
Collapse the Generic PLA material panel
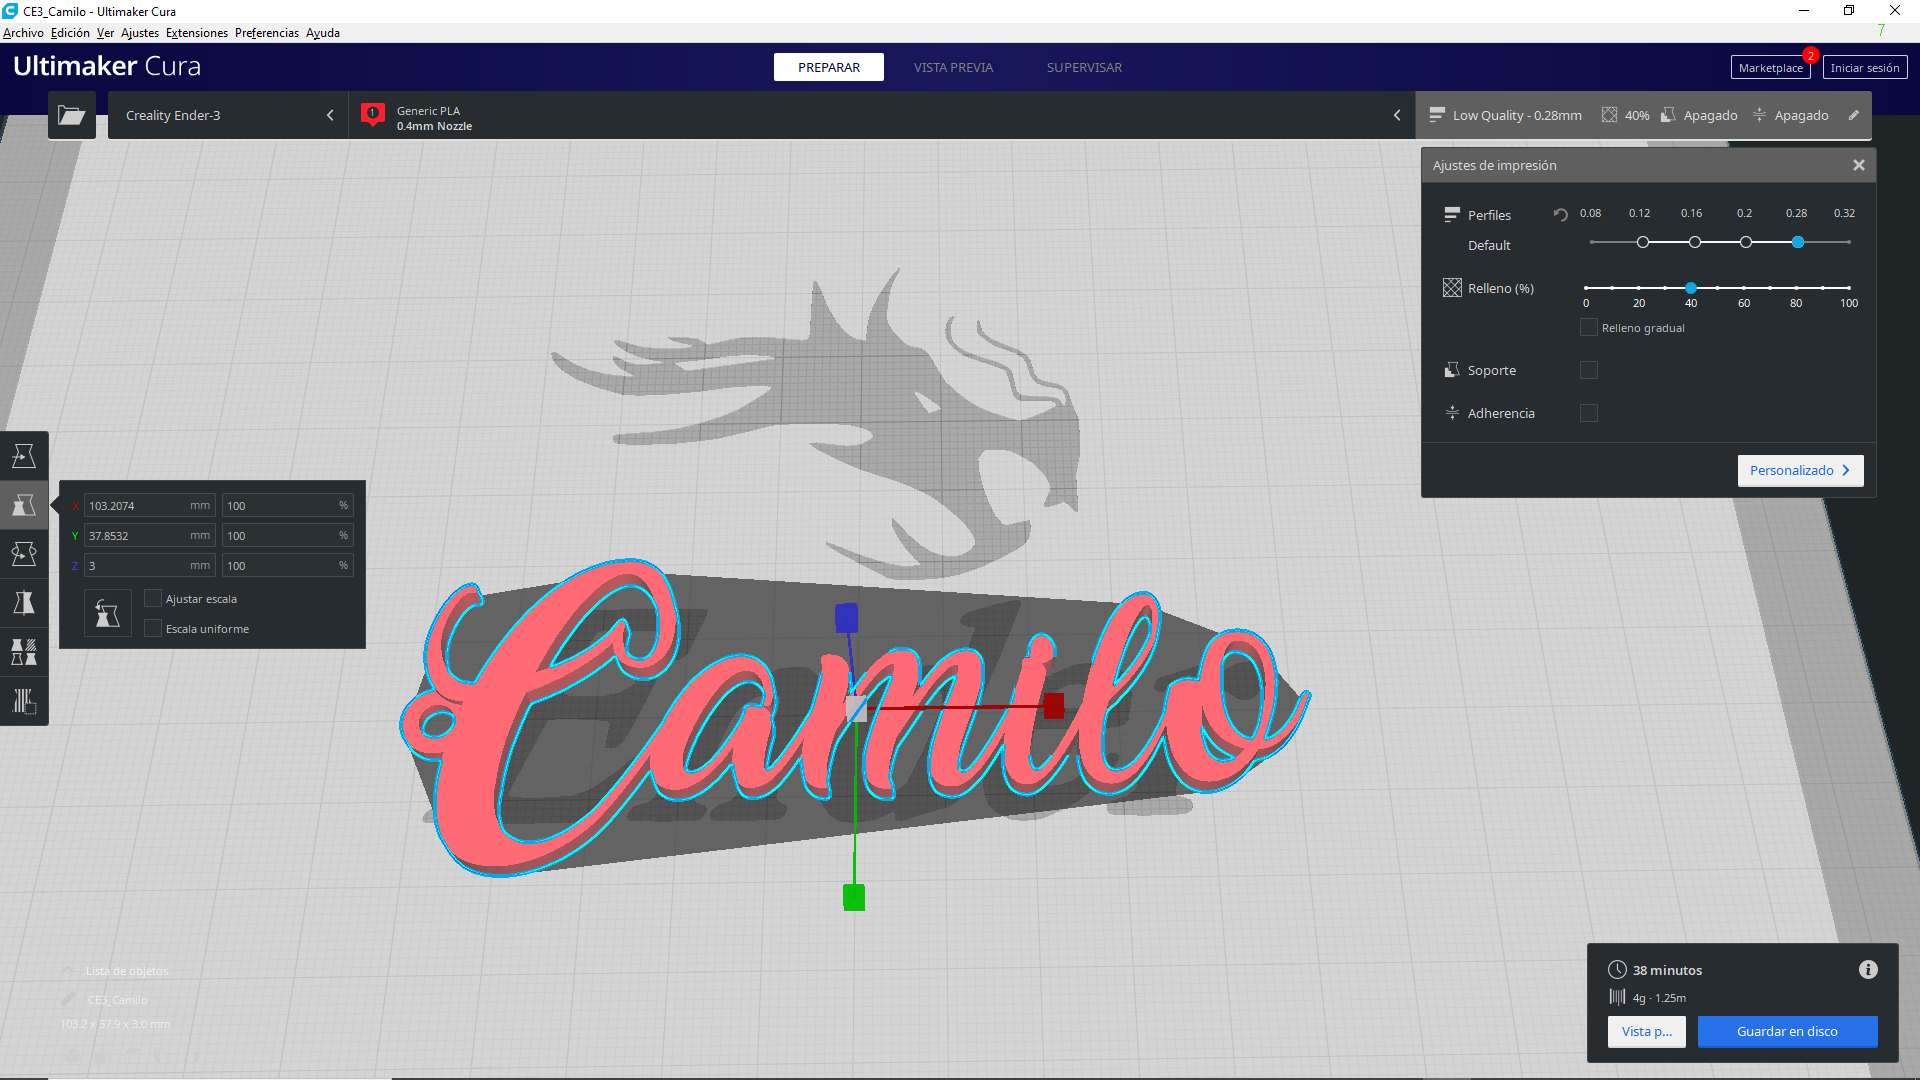[x=1397, y=115]
